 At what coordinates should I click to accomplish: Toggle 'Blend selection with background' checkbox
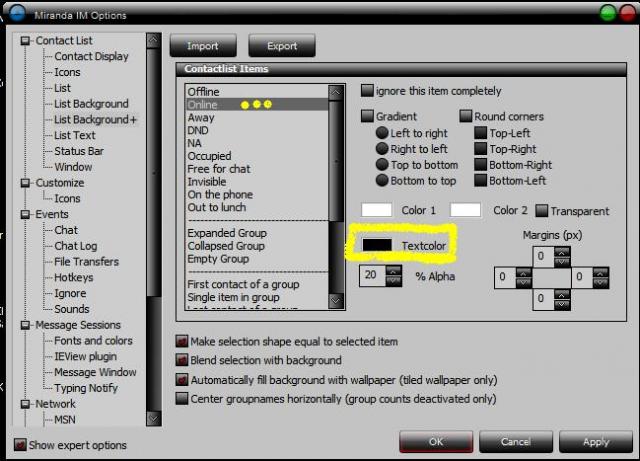pos(182,360)
